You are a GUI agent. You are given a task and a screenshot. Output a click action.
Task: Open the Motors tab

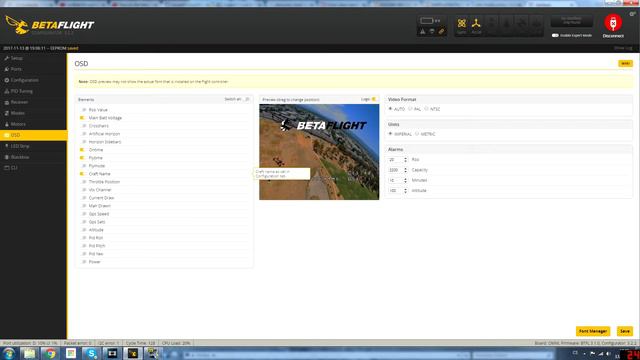coord(33,124)
